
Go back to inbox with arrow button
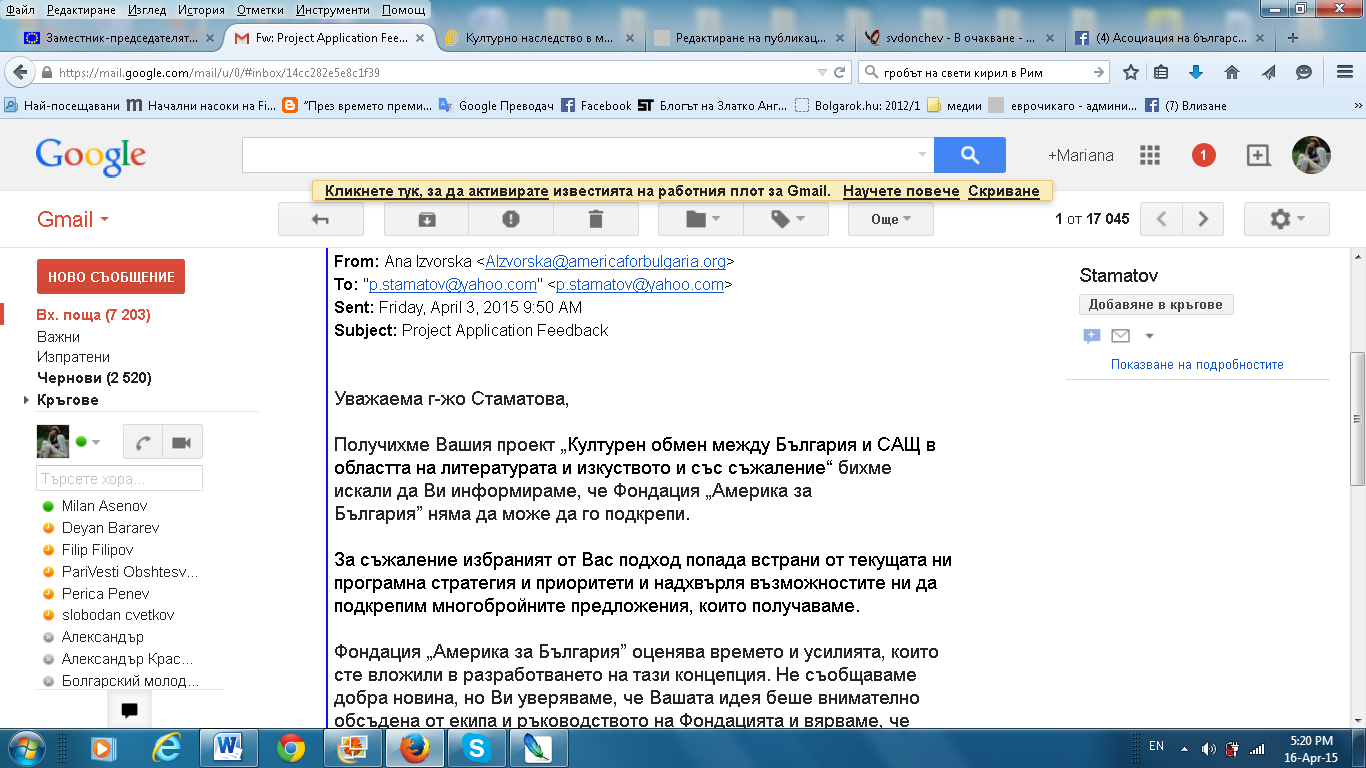[x=321, y=219]
